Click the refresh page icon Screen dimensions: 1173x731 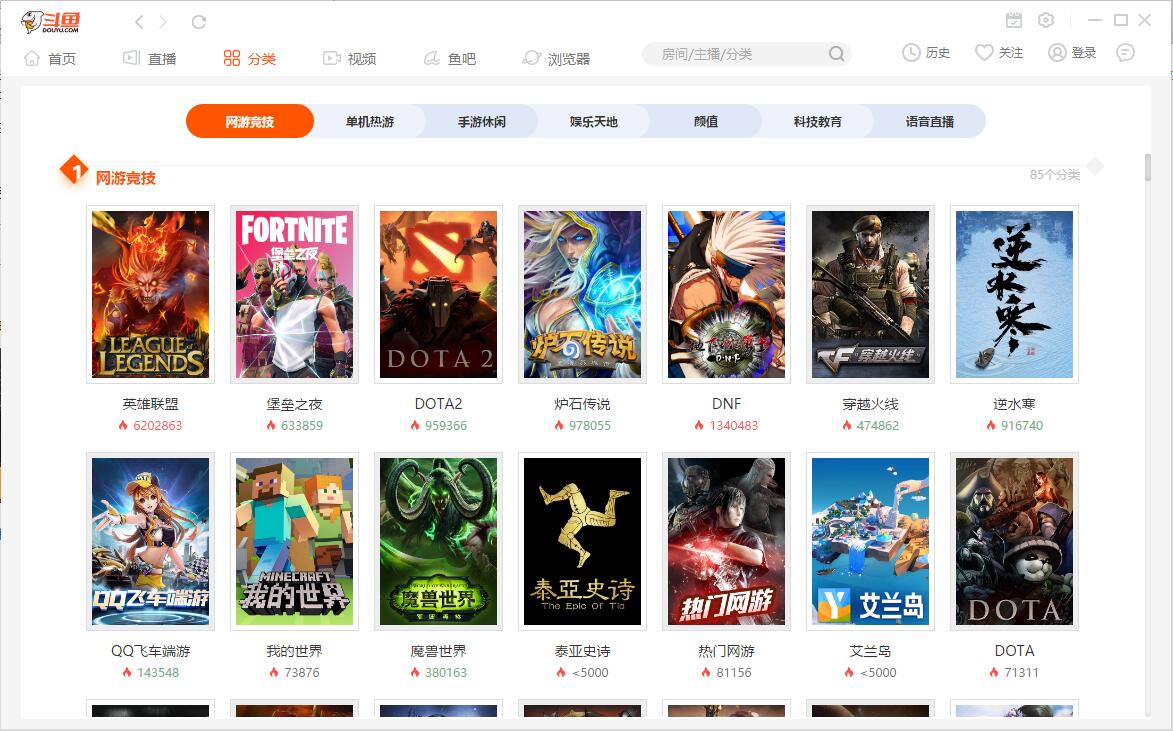click(199, 22)
